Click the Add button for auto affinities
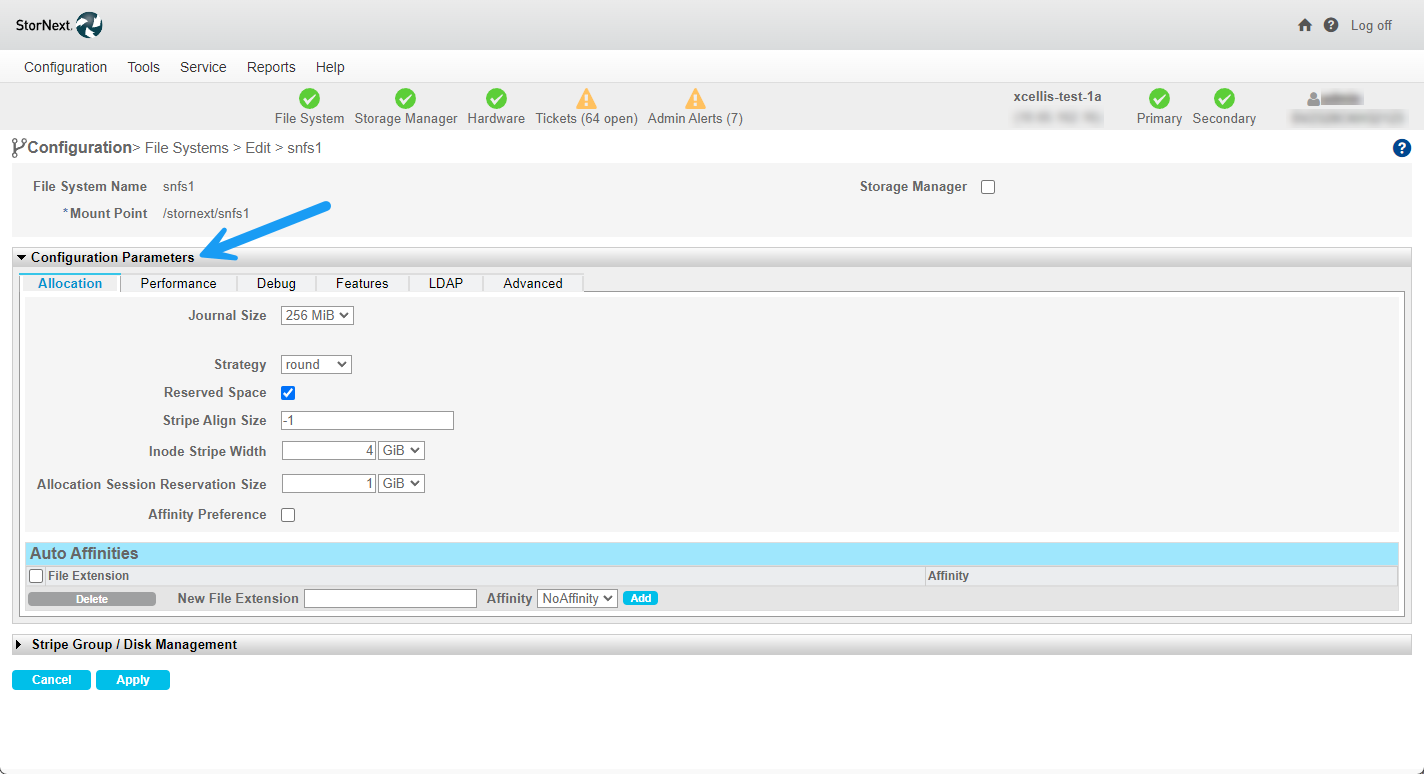Image resolution: width=1424 pixels, height=774 pixels. [641, 598]
